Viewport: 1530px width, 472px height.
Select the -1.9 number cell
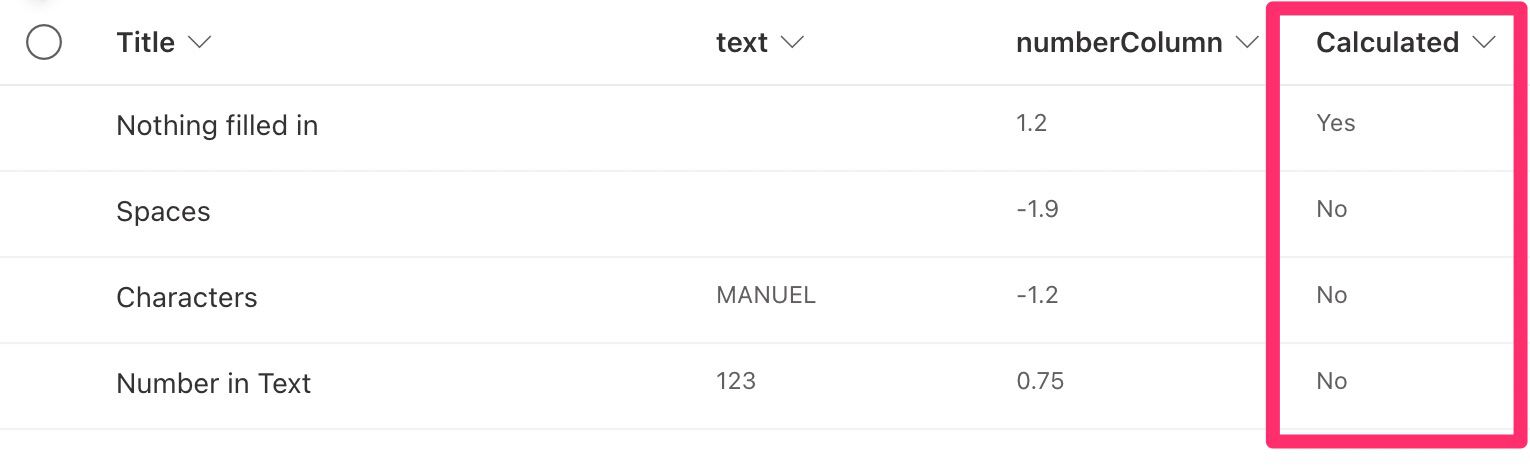point(1037,209)
